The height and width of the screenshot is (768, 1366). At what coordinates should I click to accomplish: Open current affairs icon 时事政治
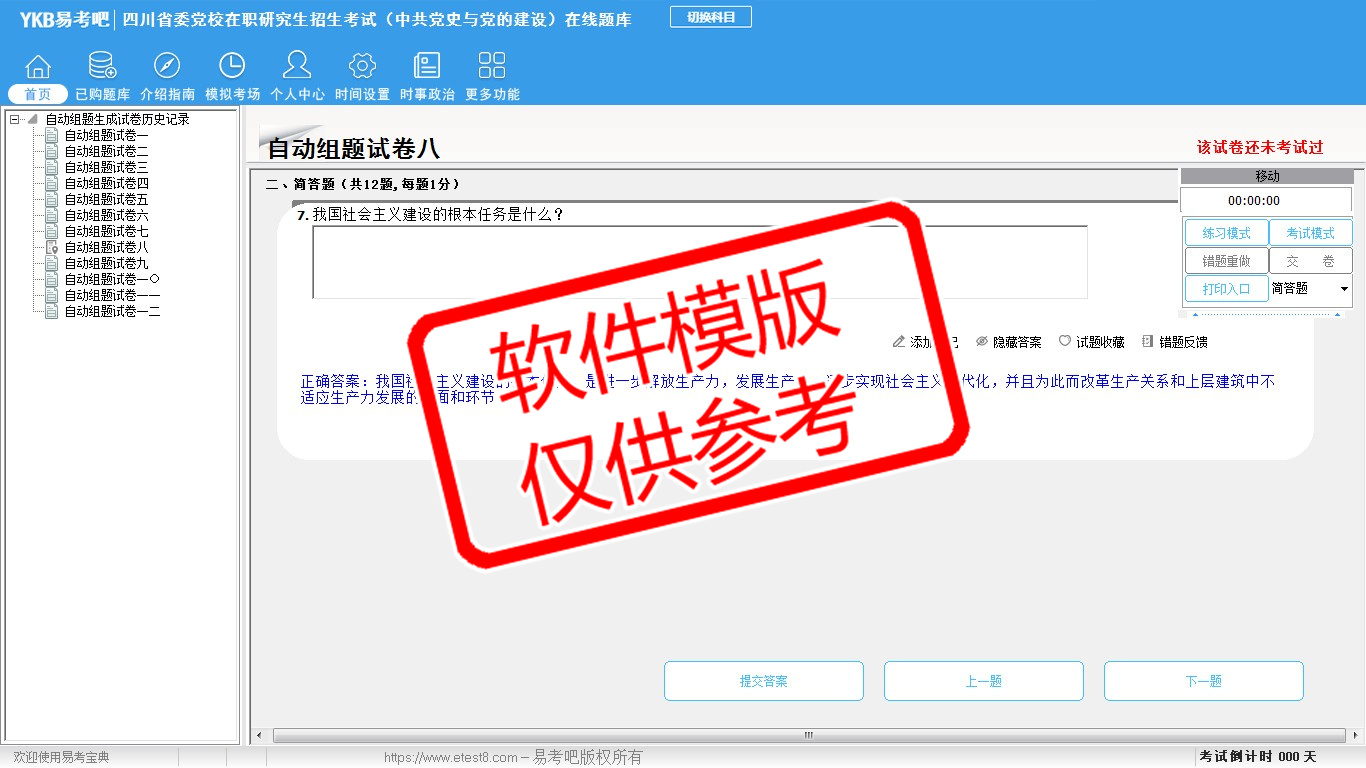click(427, 67)
